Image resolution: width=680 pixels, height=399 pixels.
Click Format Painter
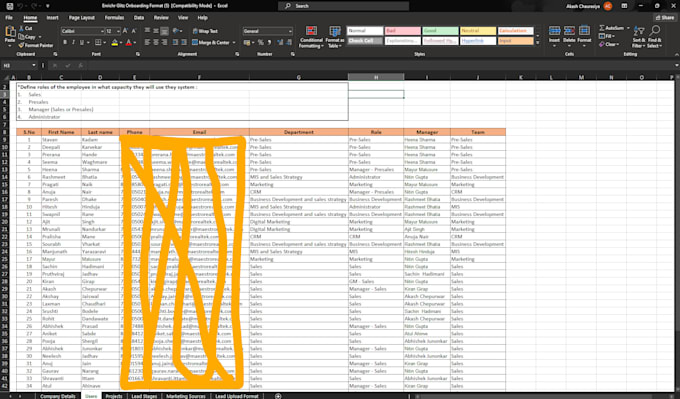coord(36,45)
